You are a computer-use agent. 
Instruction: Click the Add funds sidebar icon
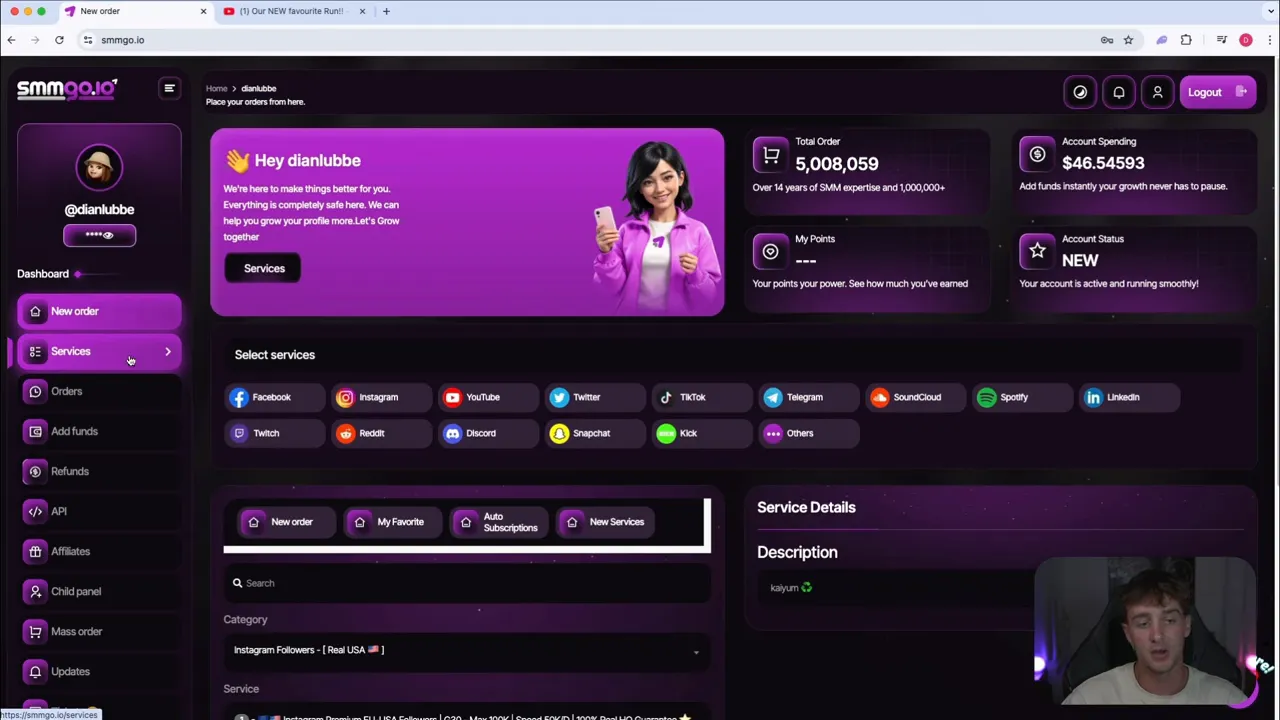(x=35, y=431)
